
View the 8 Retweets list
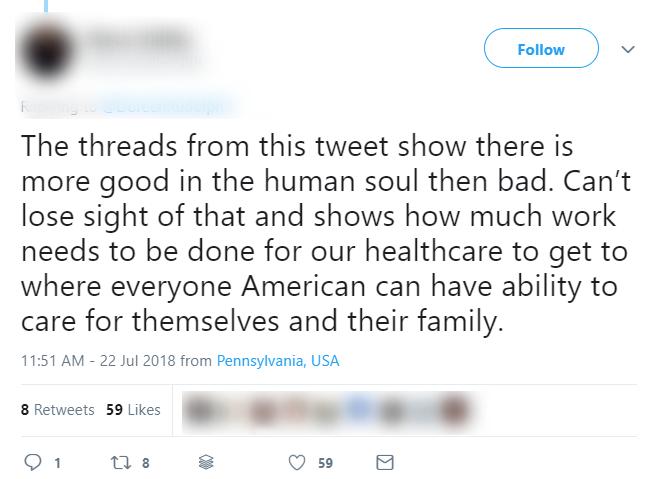(x=57, y=410)
